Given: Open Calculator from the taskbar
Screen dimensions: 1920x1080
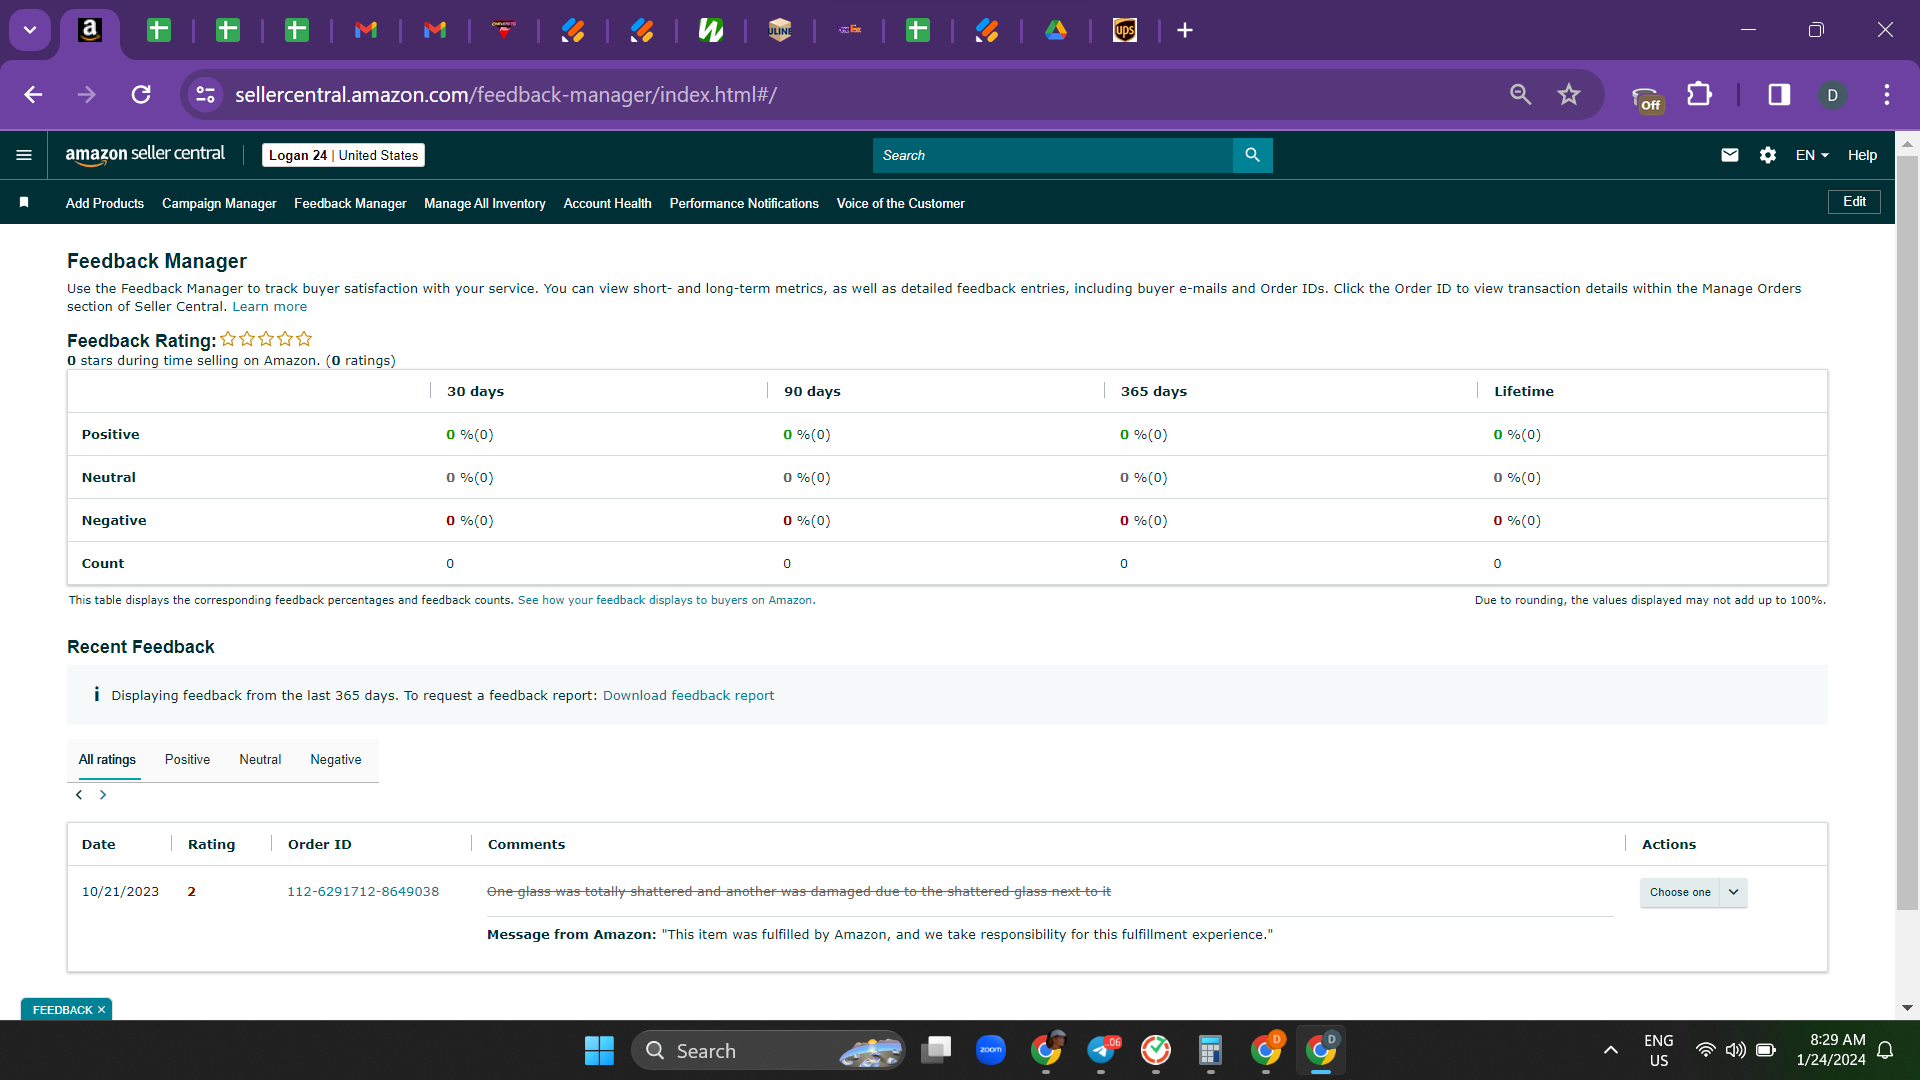Looking at the screenshot, I should click(1210, 1050).
